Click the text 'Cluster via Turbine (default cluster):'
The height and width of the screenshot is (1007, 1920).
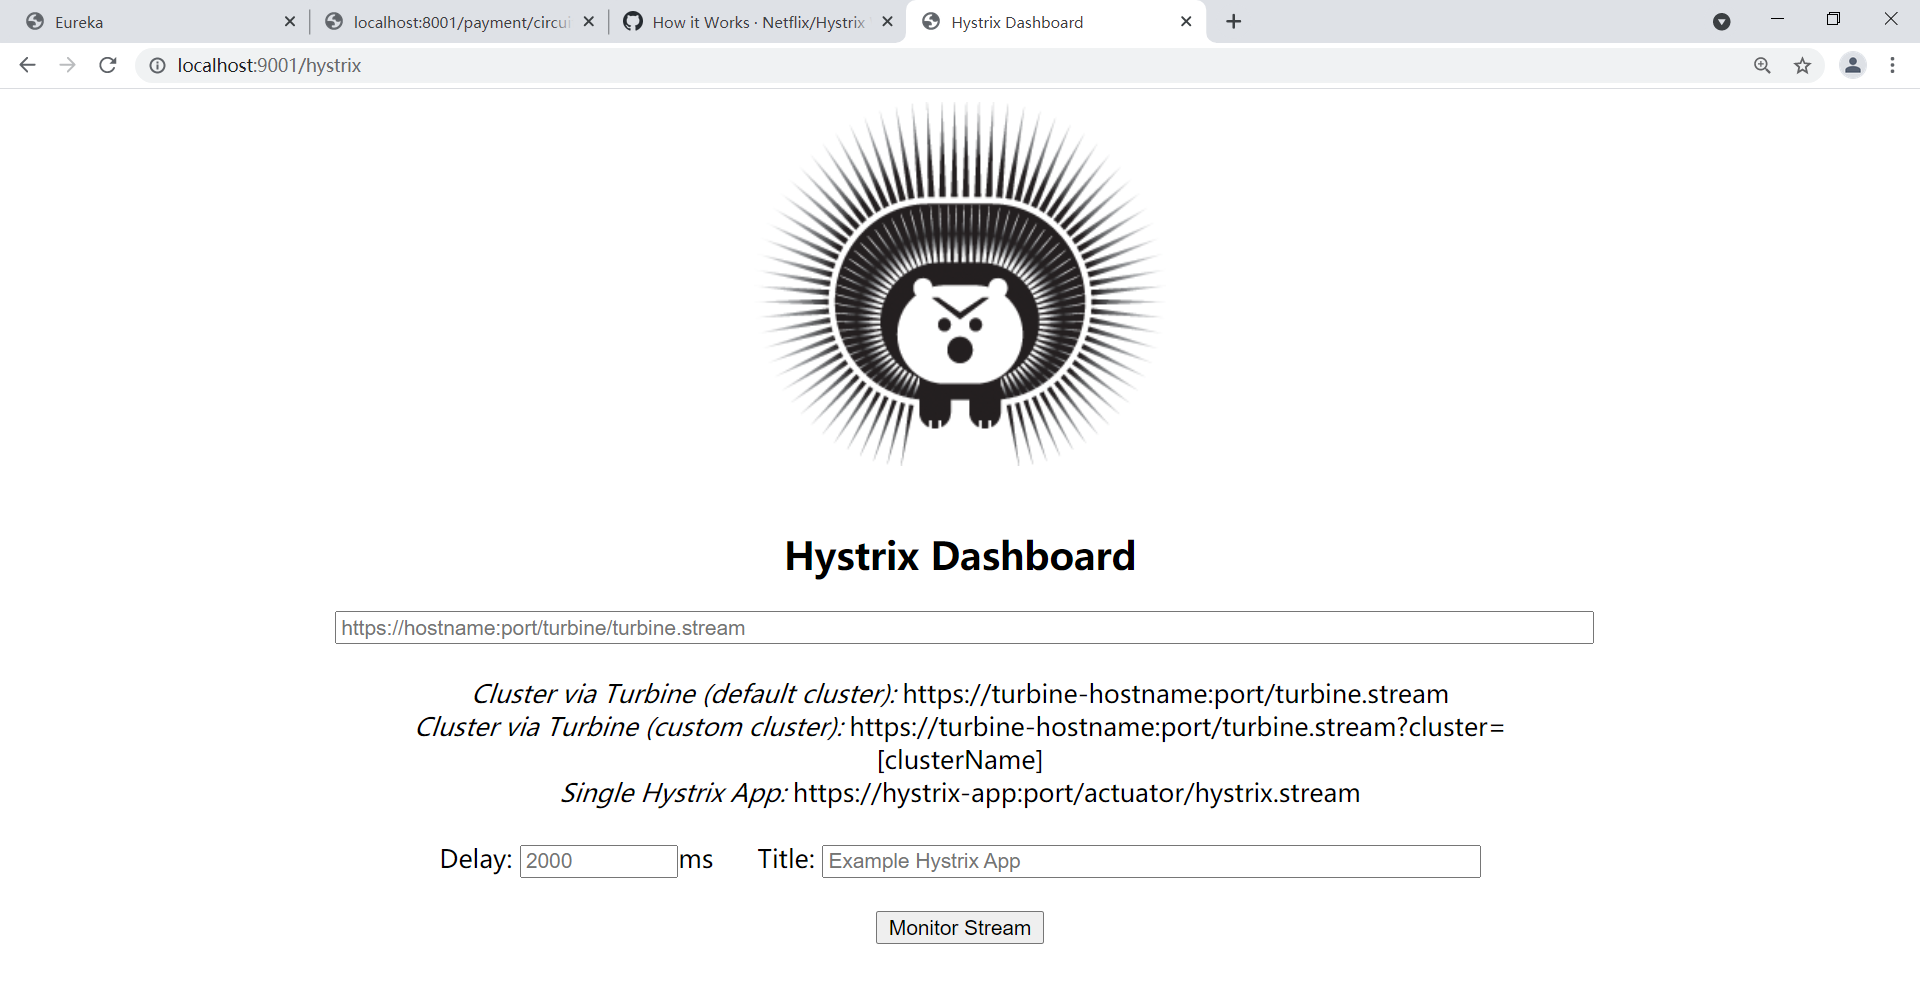(x=684, y=694)
